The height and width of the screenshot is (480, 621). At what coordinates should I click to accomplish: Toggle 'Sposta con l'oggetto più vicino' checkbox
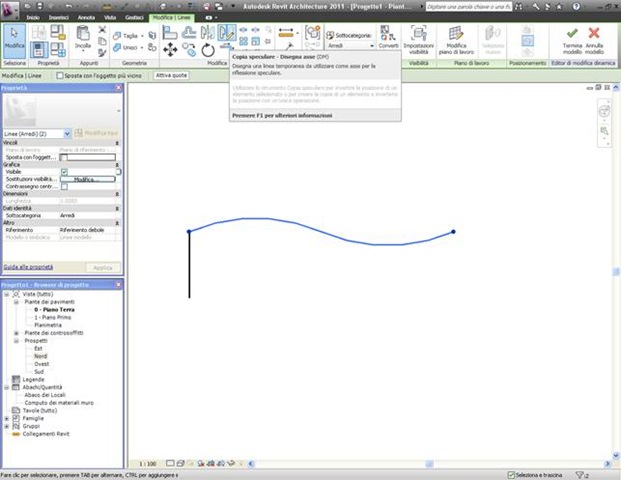[60, 75]
